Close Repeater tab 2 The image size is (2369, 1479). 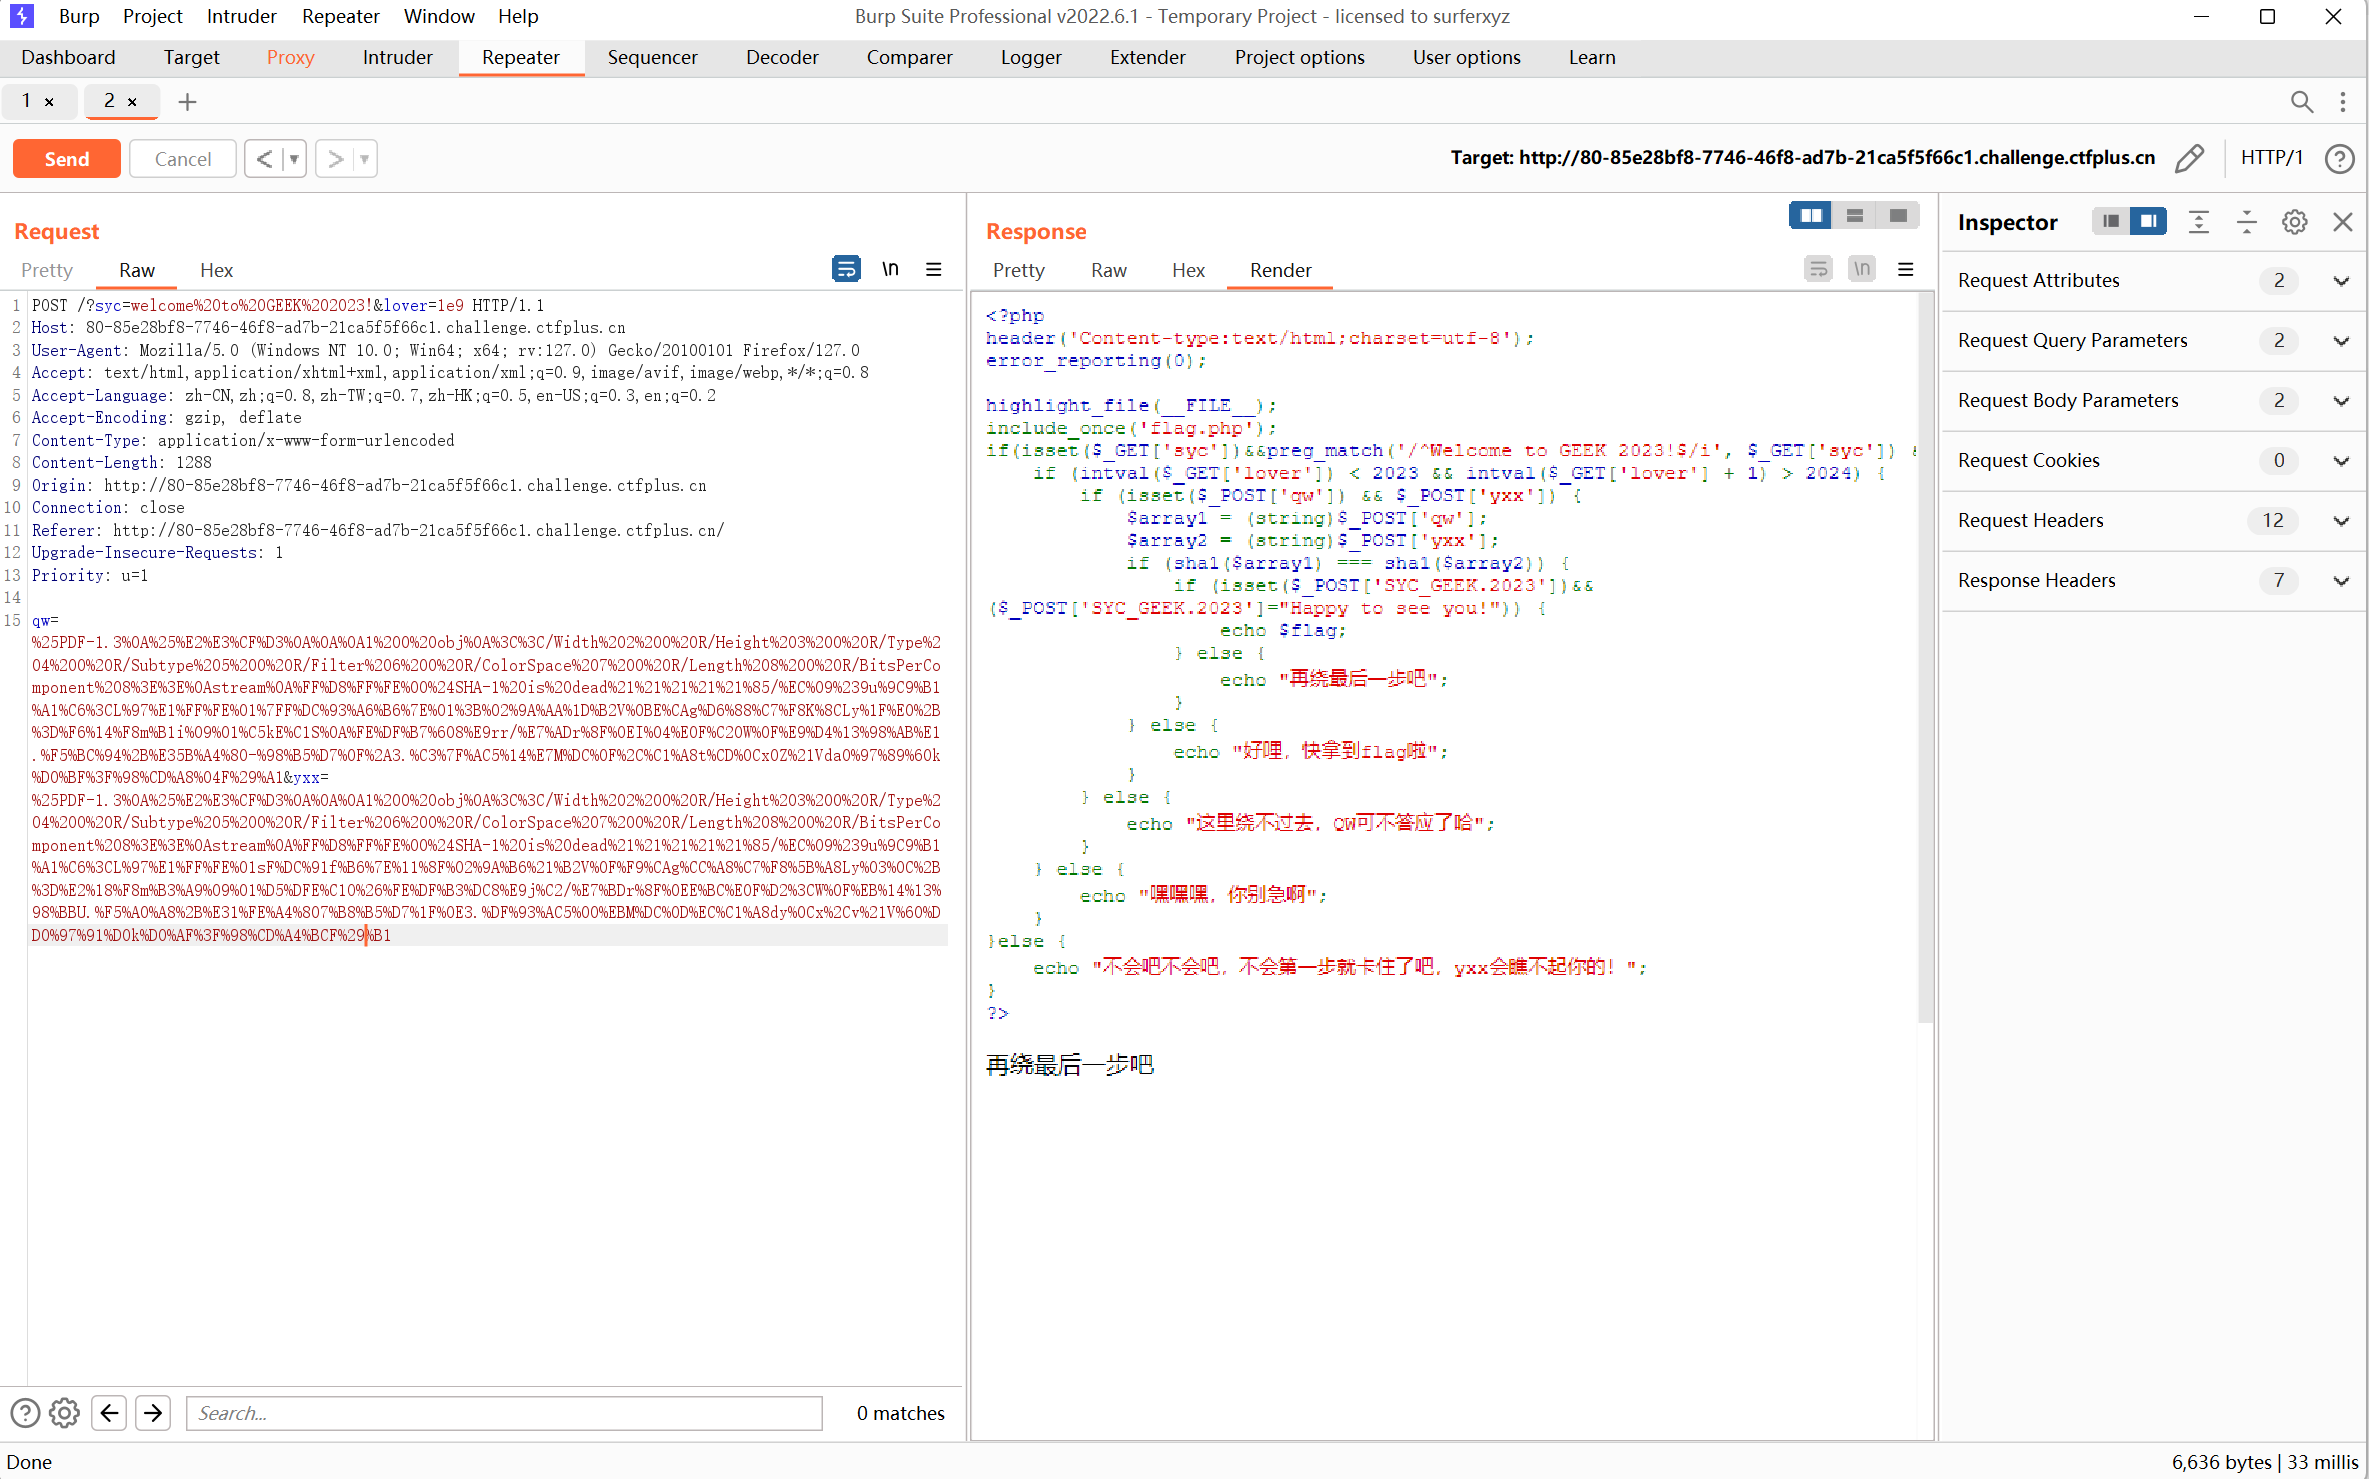[x=132, y=102]
